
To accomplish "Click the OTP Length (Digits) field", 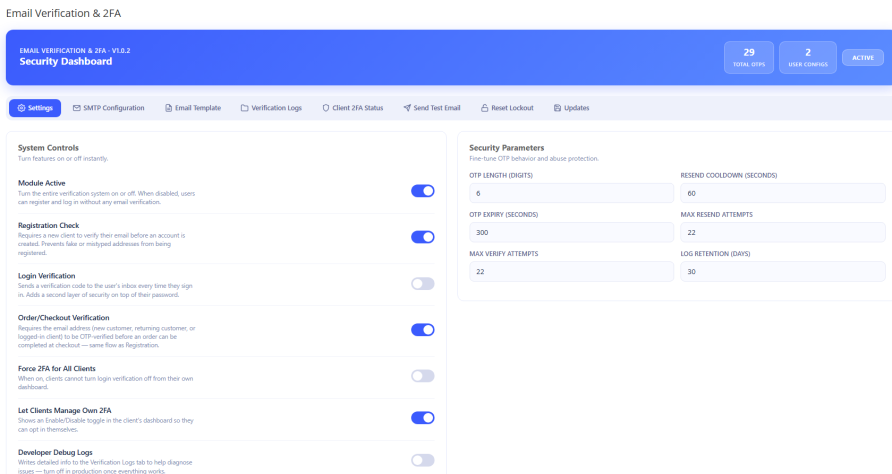I will tap(571, 193).
